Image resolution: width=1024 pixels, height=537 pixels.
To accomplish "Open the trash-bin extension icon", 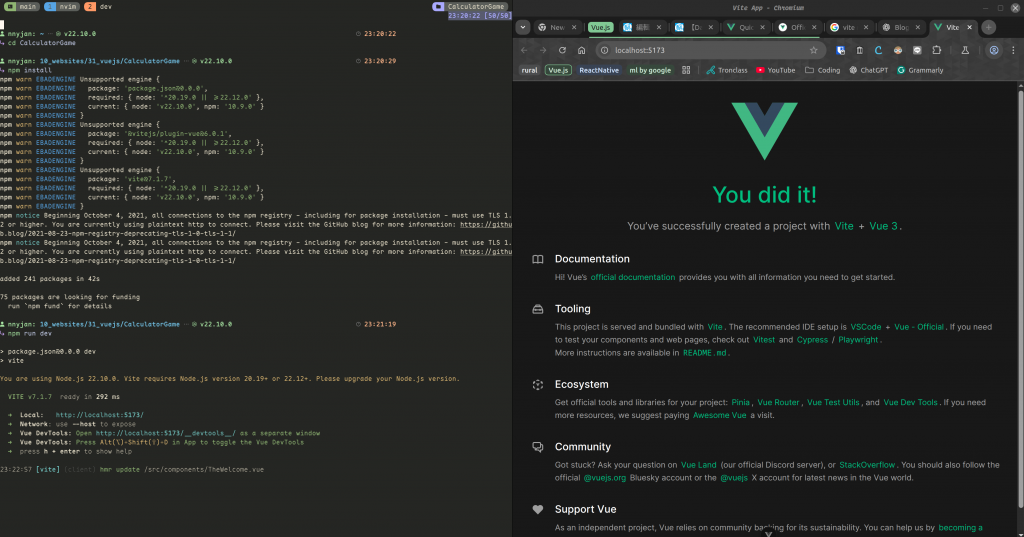I will click(x=859, y=50).
